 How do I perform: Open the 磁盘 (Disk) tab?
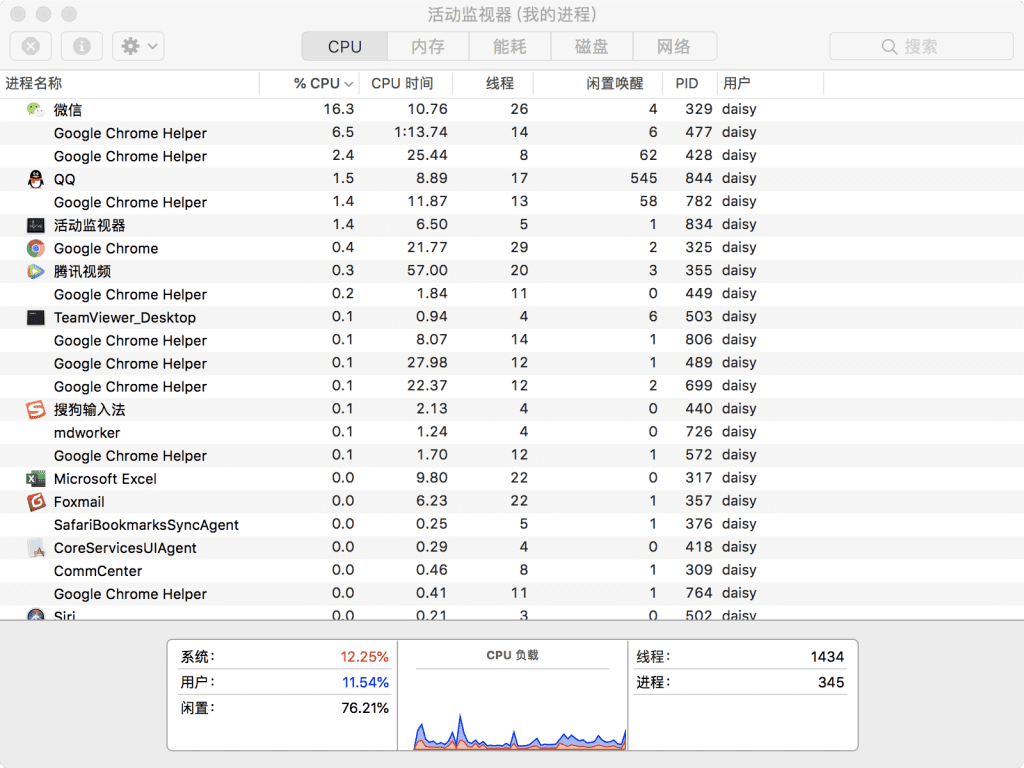point(591,46)
